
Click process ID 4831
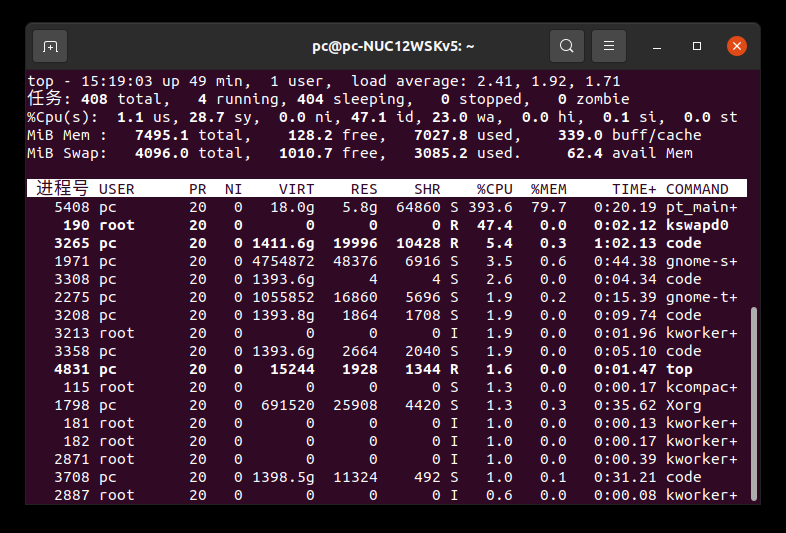click(72, 369)
